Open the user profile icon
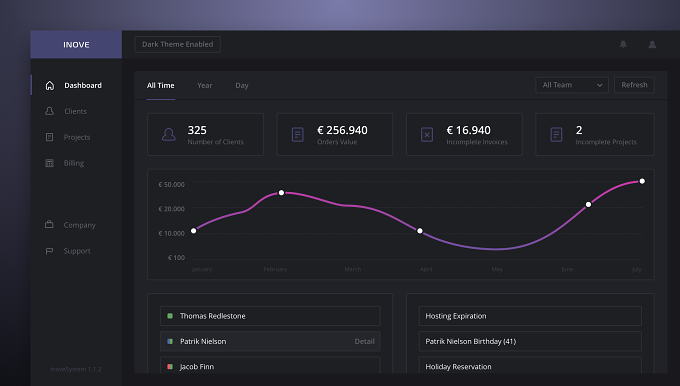Screen dimensions: 680x386 (652, 44)
